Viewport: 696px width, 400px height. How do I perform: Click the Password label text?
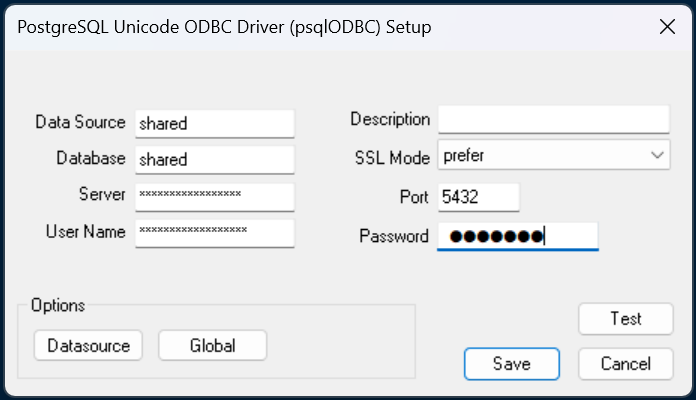(394, 236)
